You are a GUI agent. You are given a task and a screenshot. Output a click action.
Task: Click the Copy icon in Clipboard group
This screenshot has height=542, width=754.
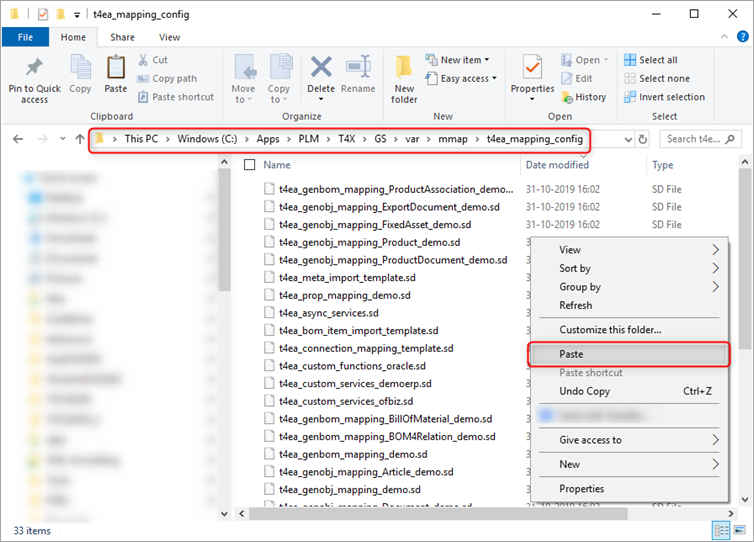pos(80,67)
